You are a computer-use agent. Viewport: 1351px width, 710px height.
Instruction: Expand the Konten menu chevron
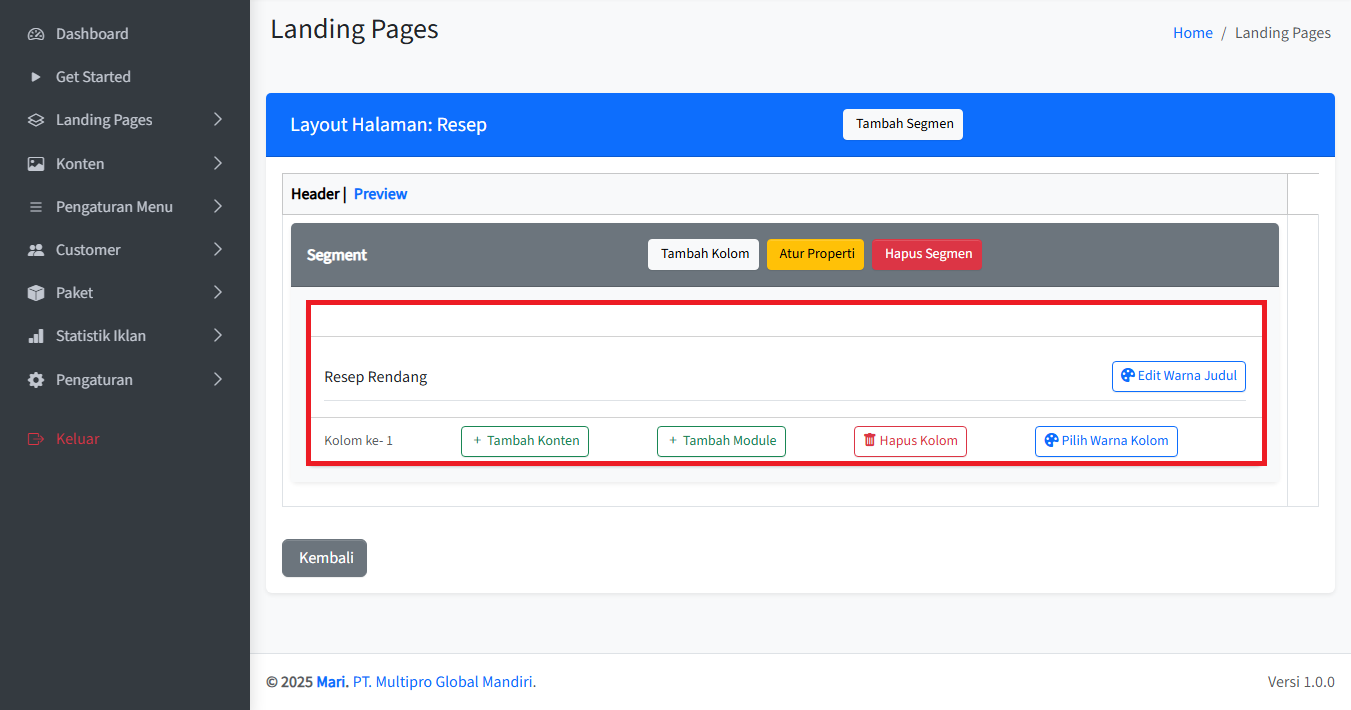point(218,164)
